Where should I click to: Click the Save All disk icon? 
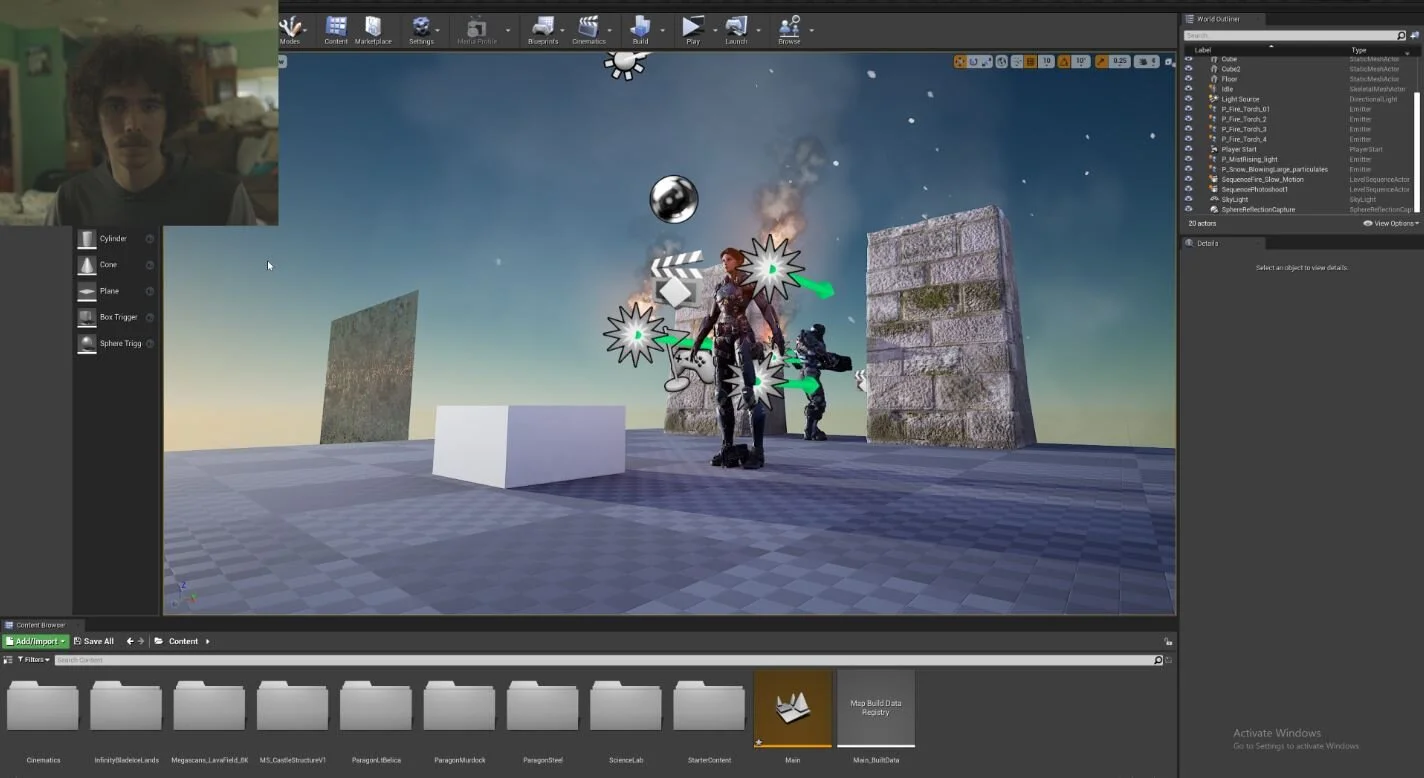click(x=78, y=641)
